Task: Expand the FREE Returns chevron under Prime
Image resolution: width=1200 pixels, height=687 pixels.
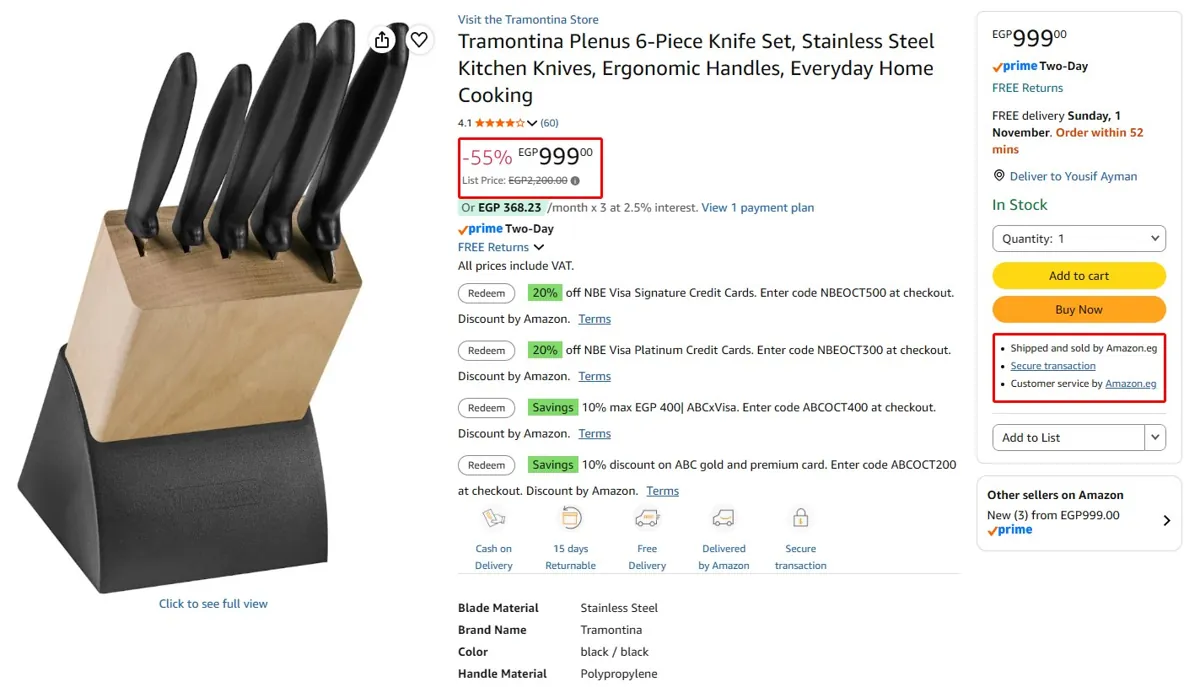Action: click(539, 247)
